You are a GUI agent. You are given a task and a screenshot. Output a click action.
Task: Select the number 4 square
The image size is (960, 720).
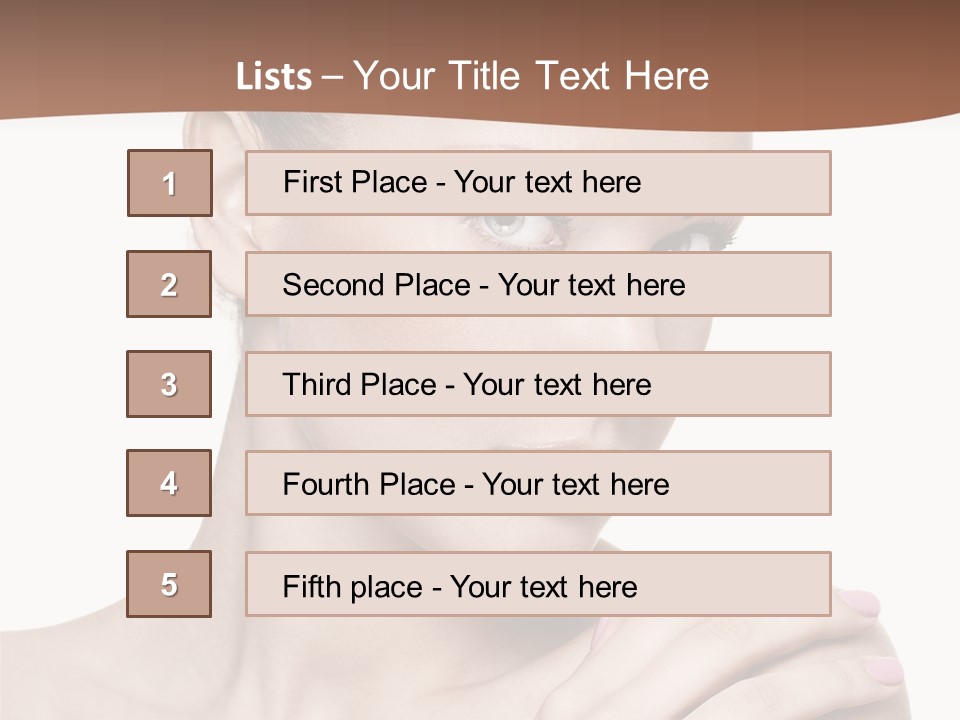[169, 483]
